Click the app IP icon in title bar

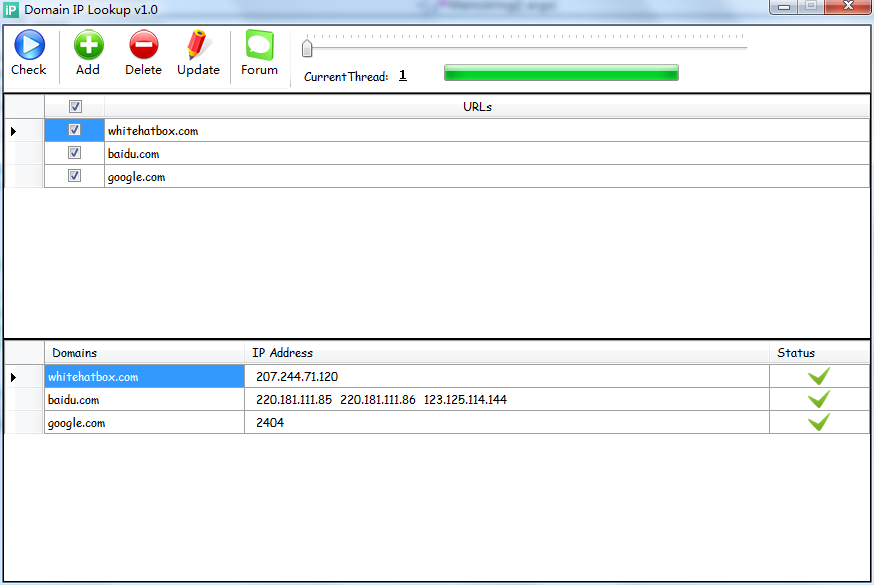point(11,10)
